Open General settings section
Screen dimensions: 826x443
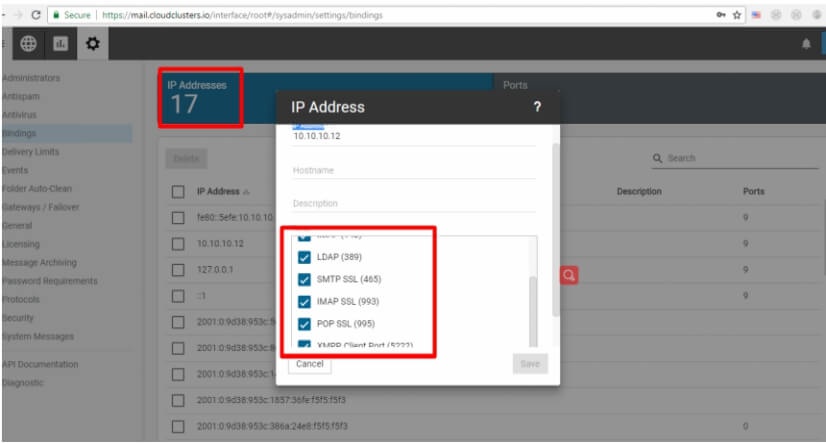[17, 225]
